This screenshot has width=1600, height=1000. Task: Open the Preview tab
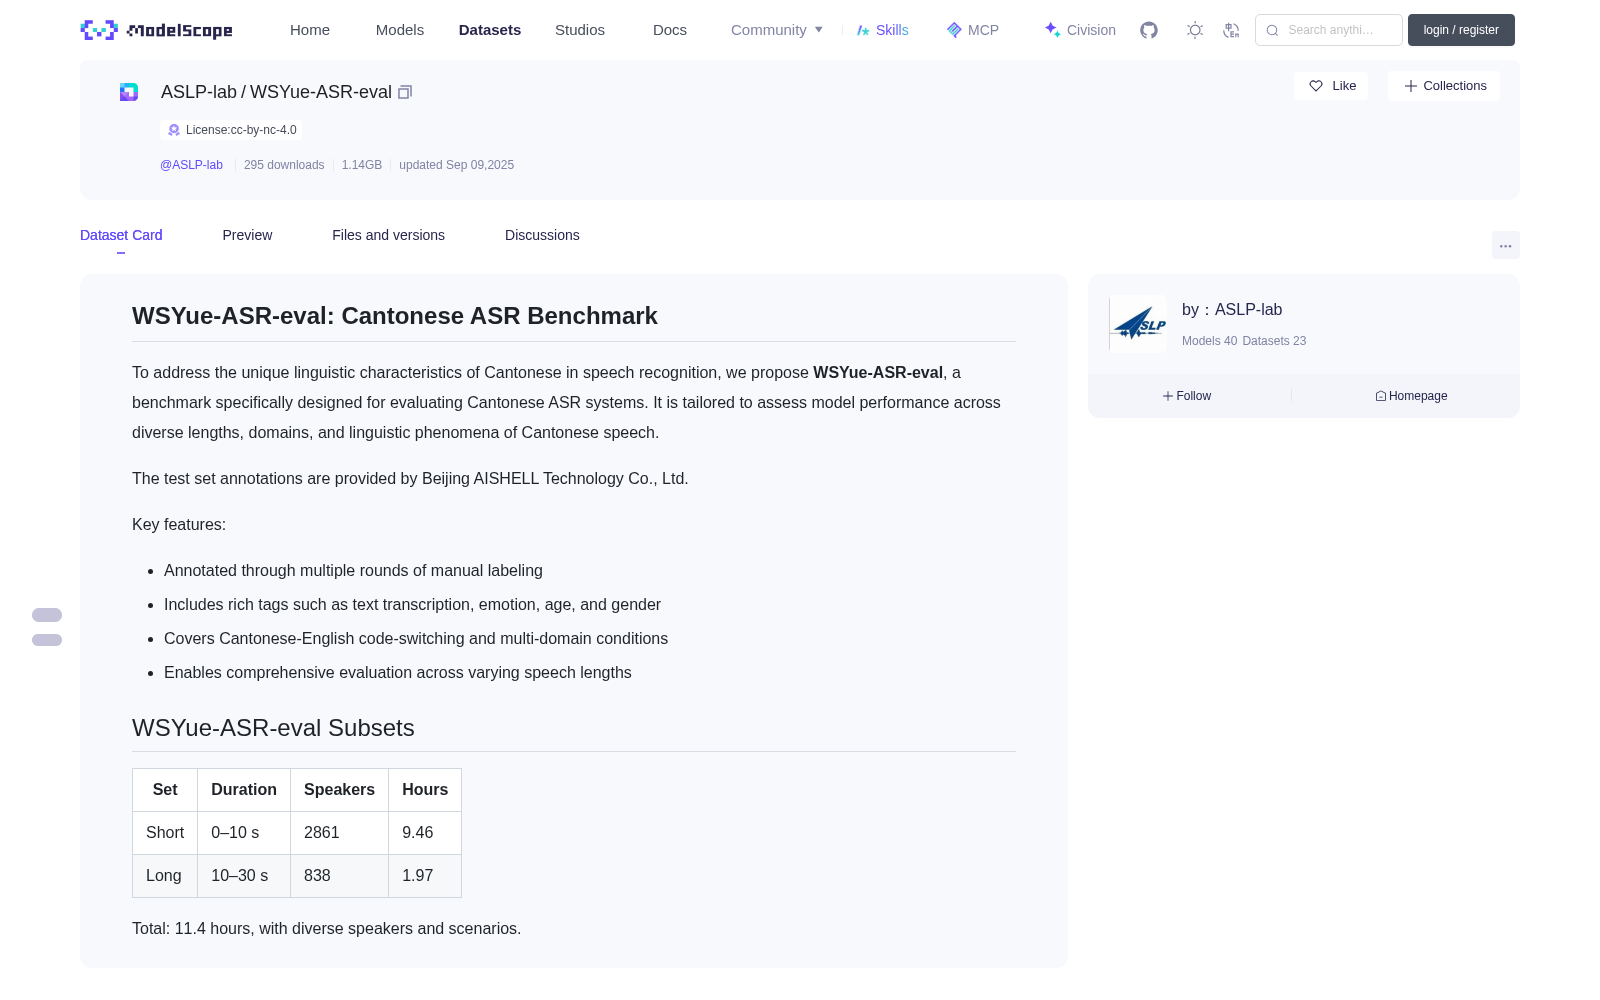coord(247,235)
